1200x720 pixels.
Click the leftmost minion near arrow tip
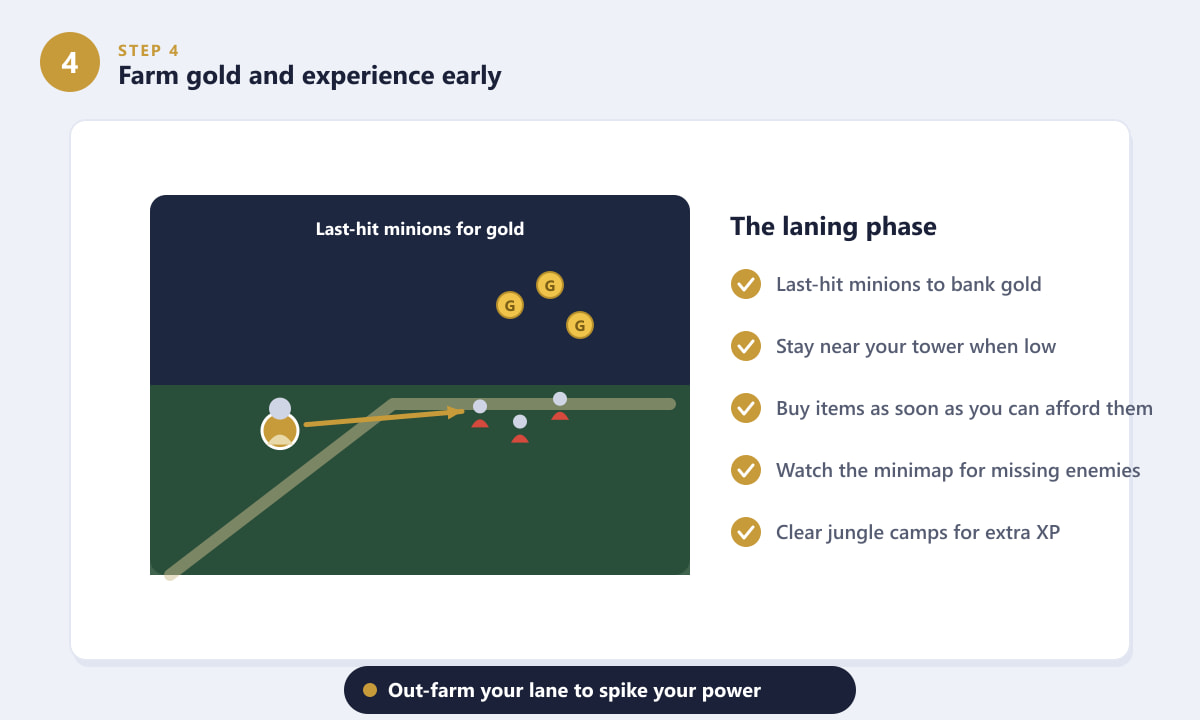[x=480, y=415]
